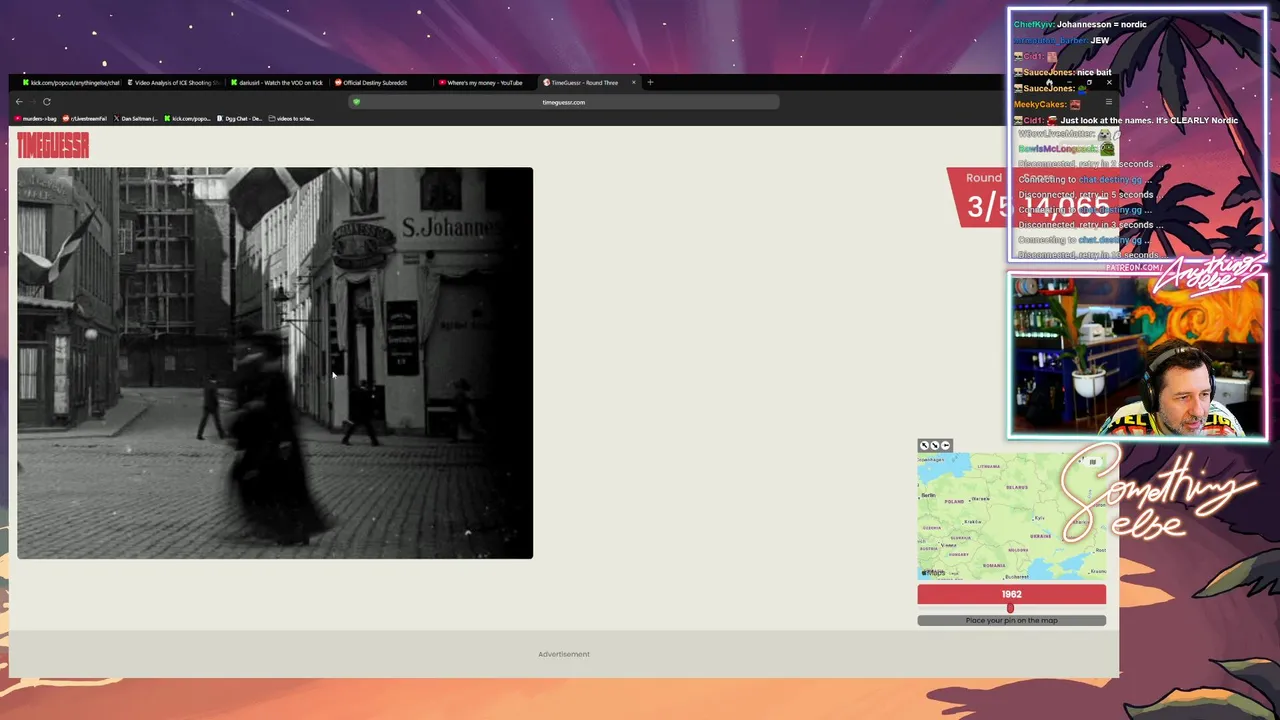The height and width of the screenshot is (720, 1280).
Task: Open the Dan Saltman bookmark
Action: [136, 118]
